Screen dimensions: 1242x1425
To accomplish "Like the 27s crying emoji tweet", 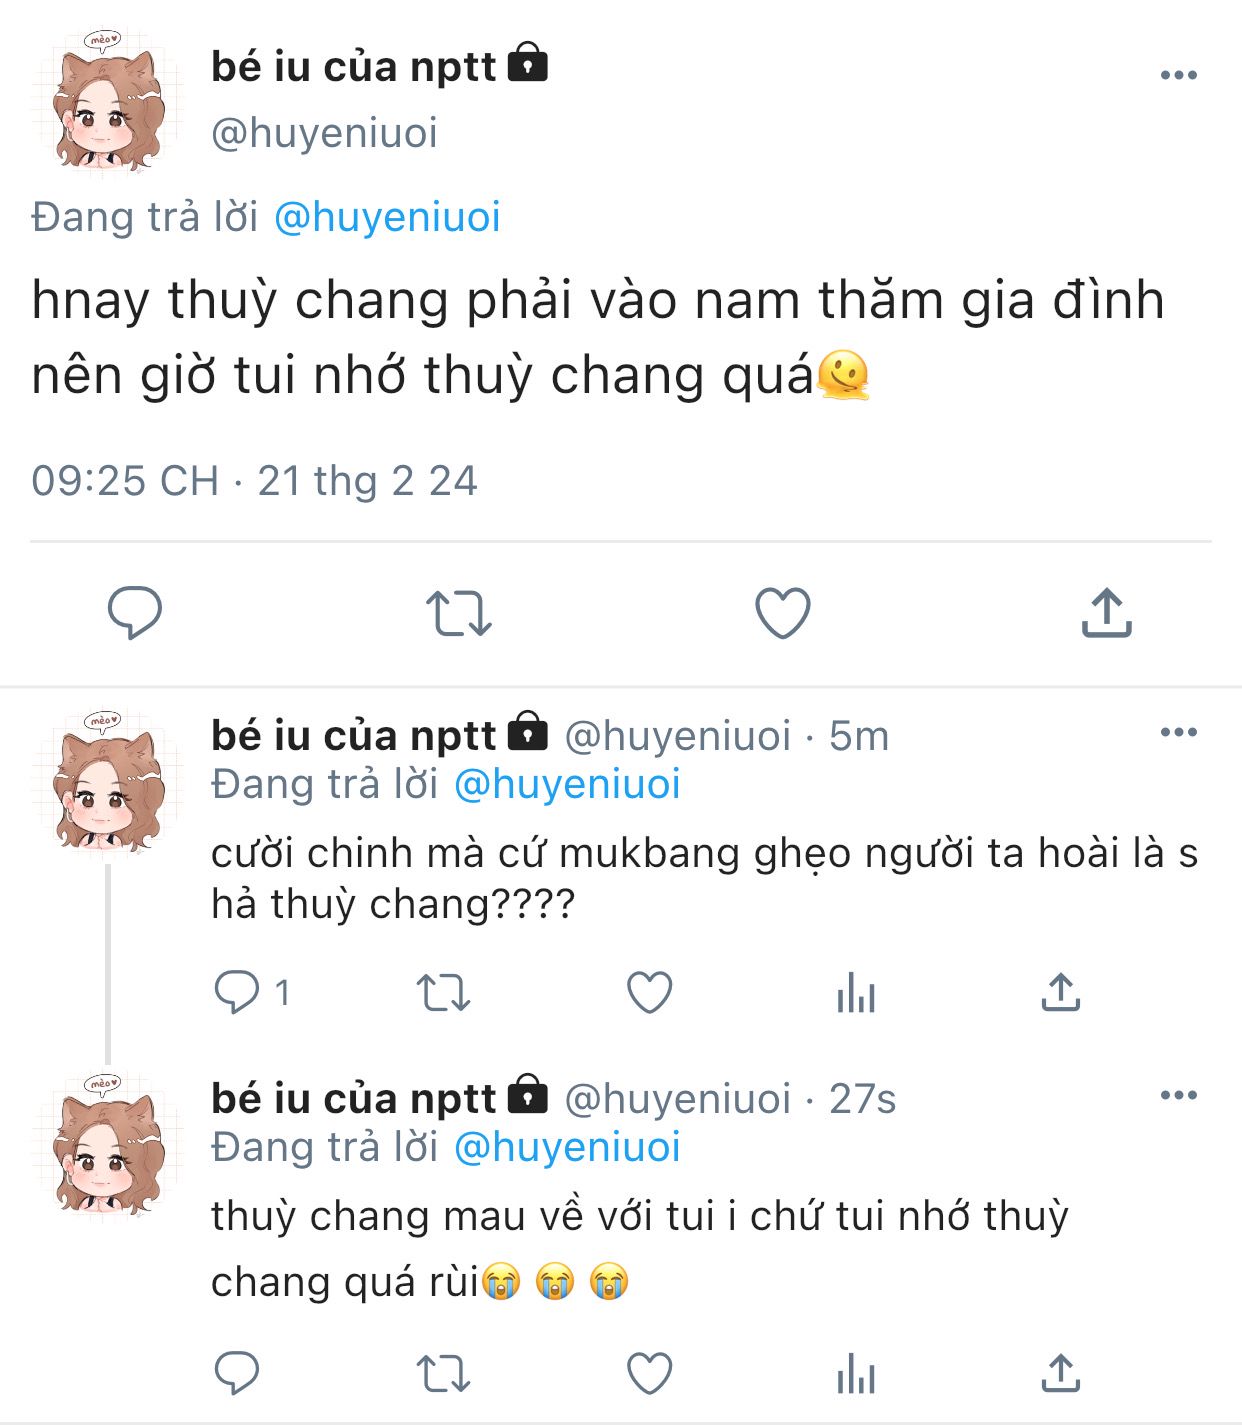I will click(x=649, y=1373).
